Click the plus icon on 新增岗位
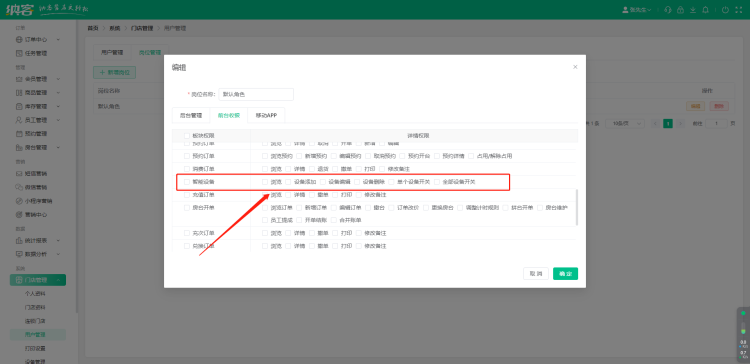Viewport: 750px width, 364px height. pyautogui.click(x=102, y=73)
